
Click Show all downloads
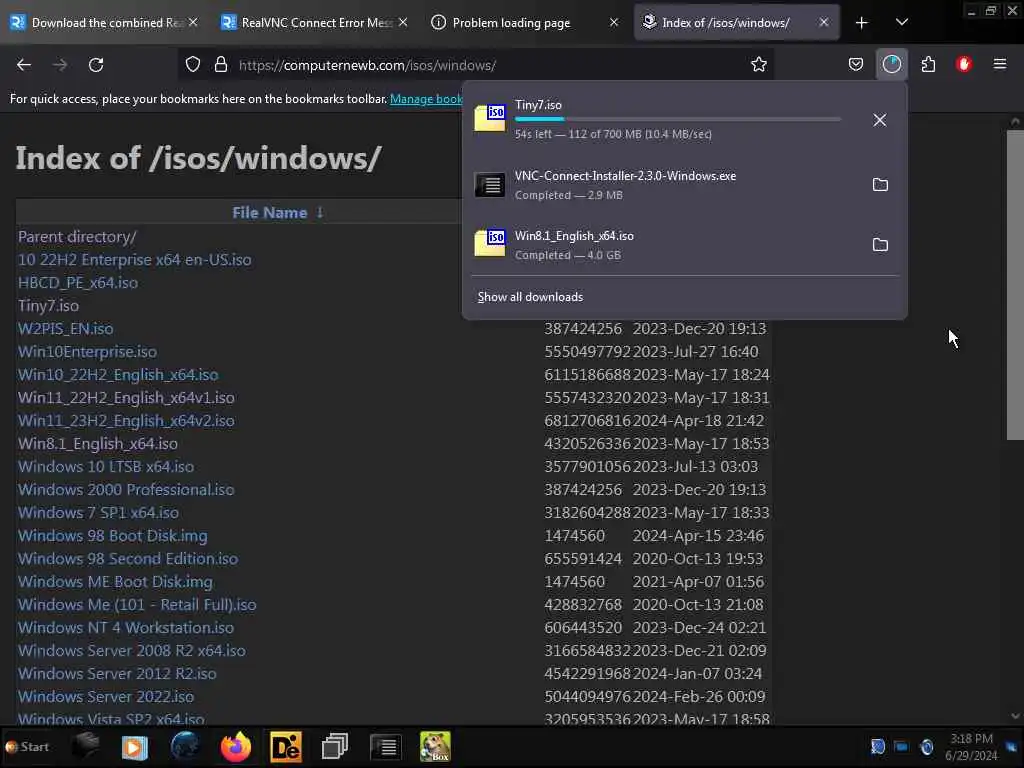click(x=530, y=297)
